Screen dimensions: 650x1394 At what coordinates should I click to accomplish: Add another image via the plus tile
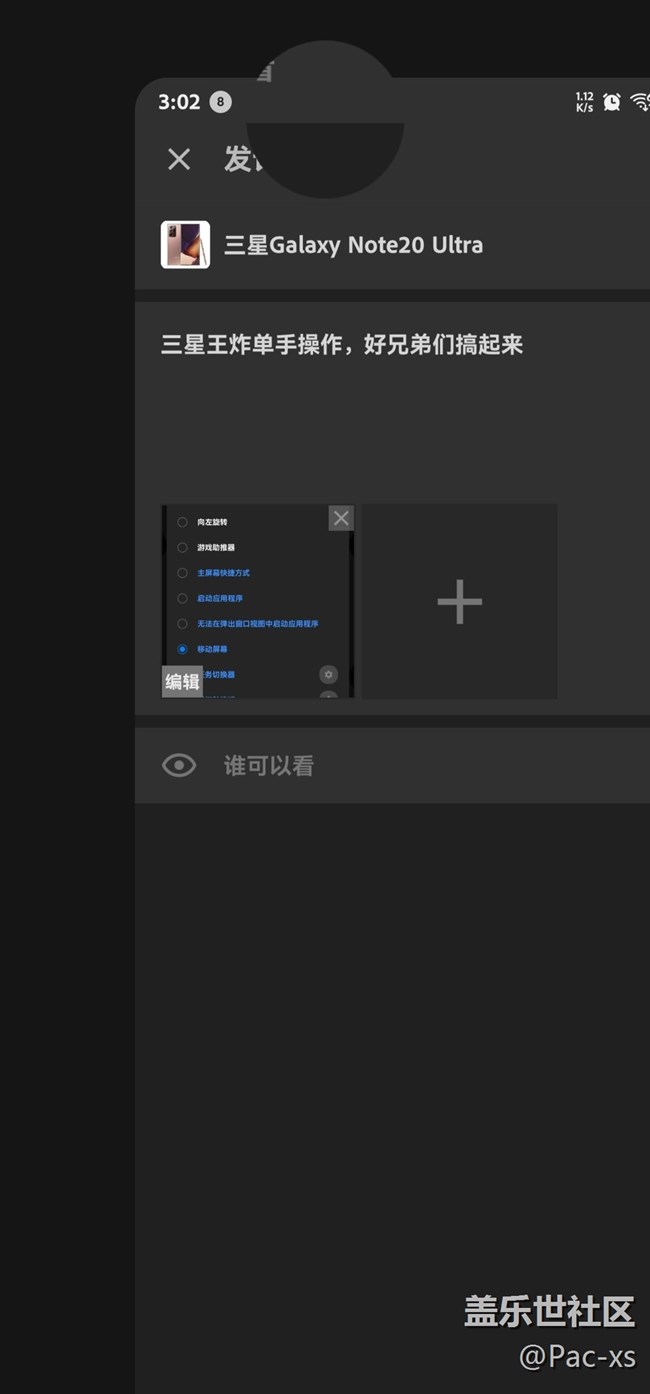459,602
